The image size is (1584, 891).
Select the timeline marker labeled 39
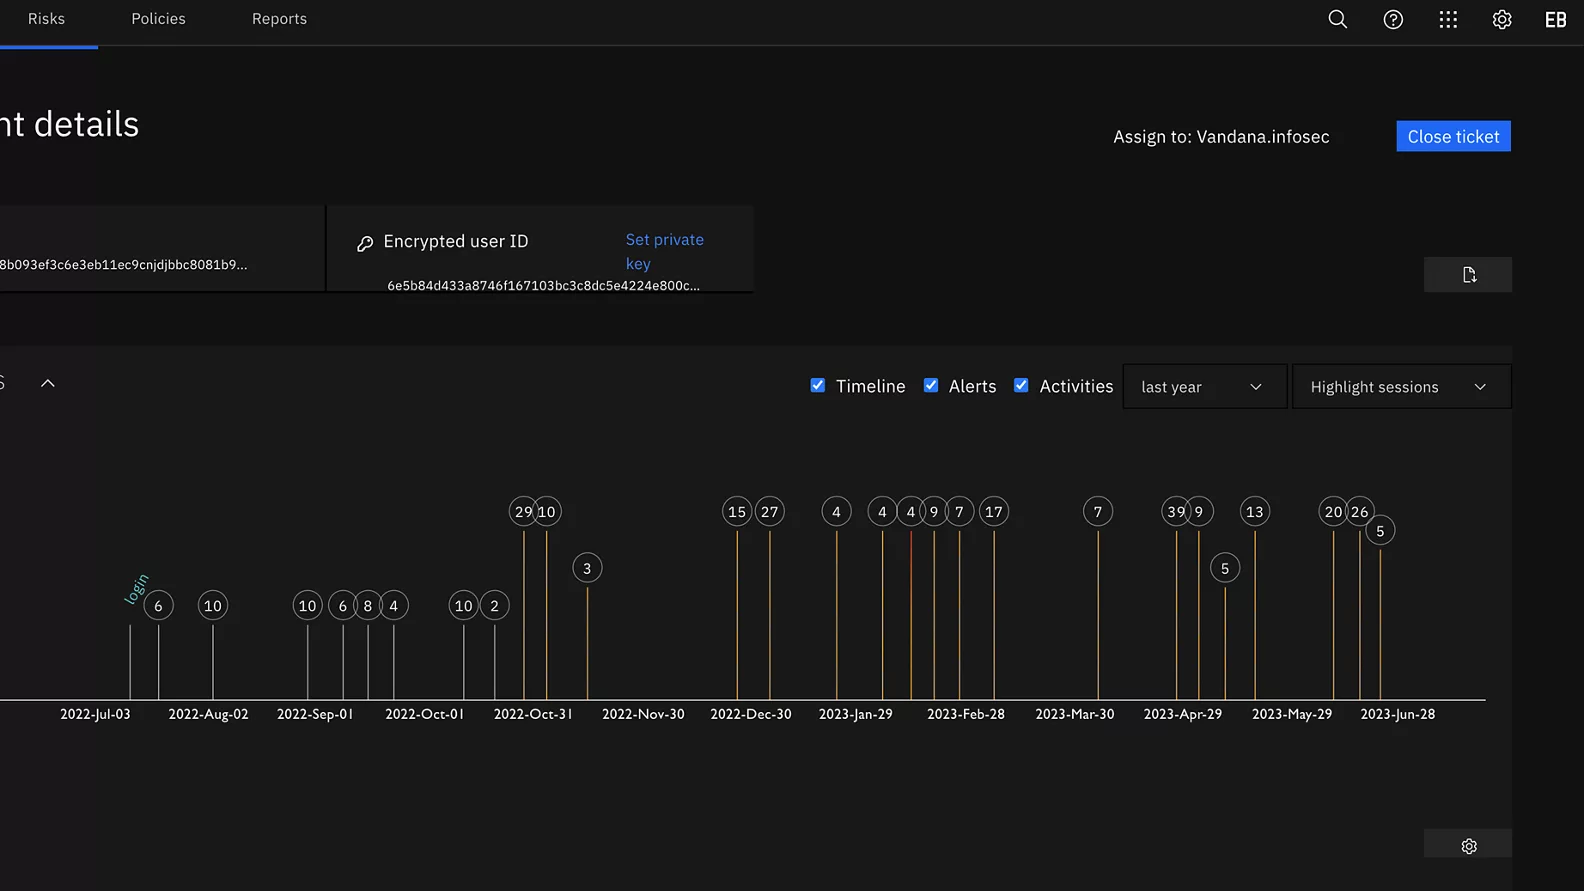pos(1175,512)
